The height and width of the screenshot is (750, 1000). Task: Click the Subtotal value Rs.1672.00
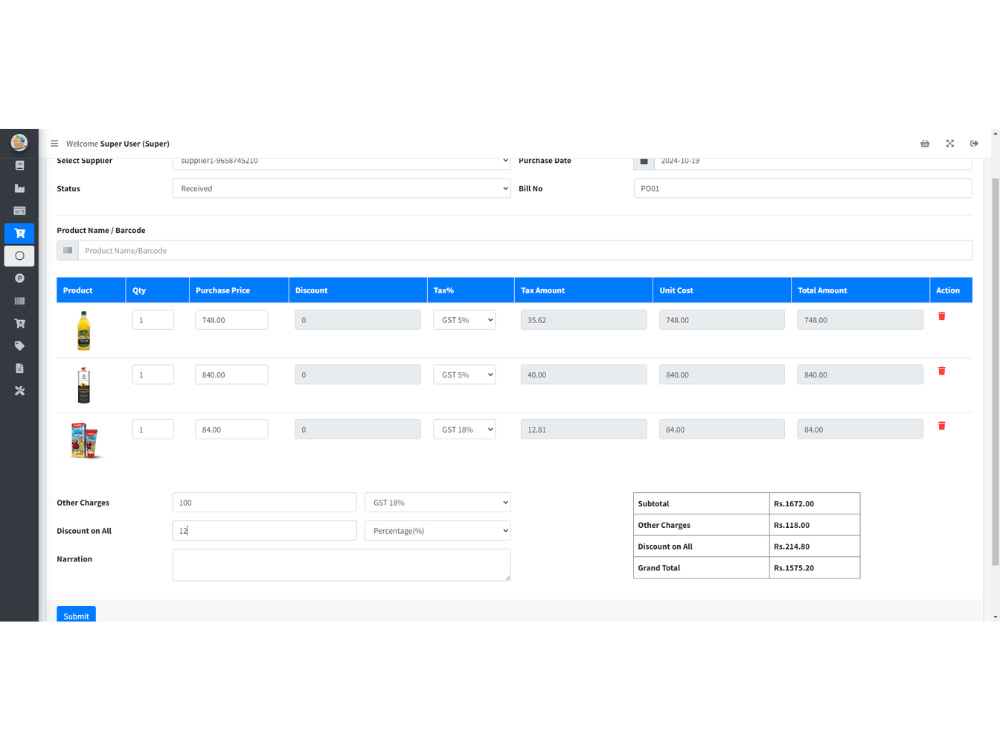pos(794,504)
